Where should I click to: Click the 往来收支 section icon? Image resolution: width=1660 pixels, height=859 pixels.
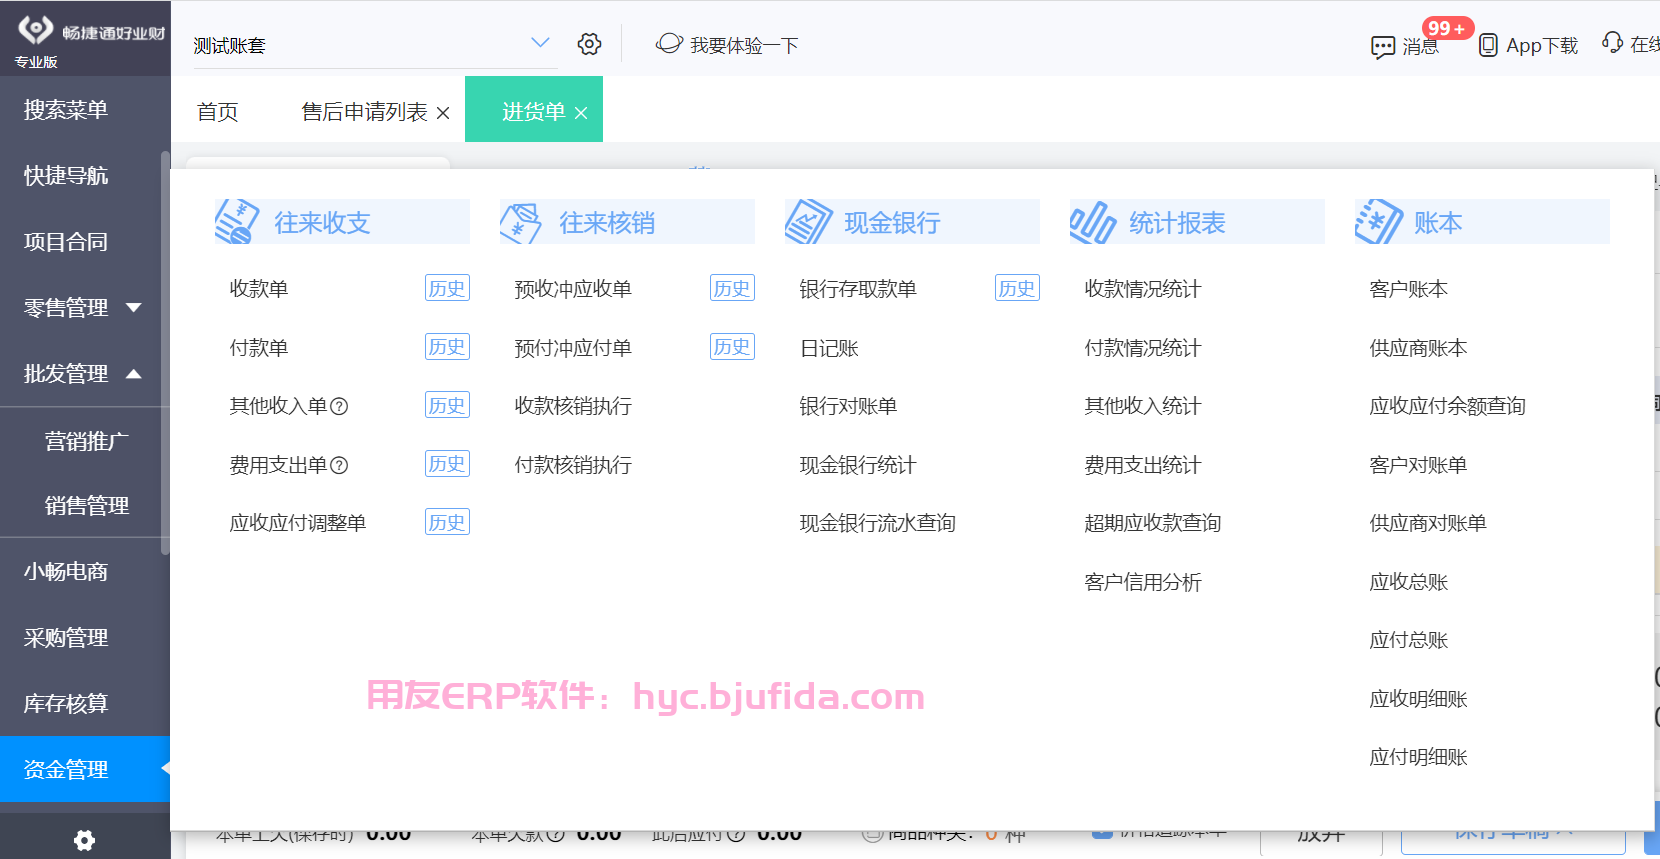[237, 221]
